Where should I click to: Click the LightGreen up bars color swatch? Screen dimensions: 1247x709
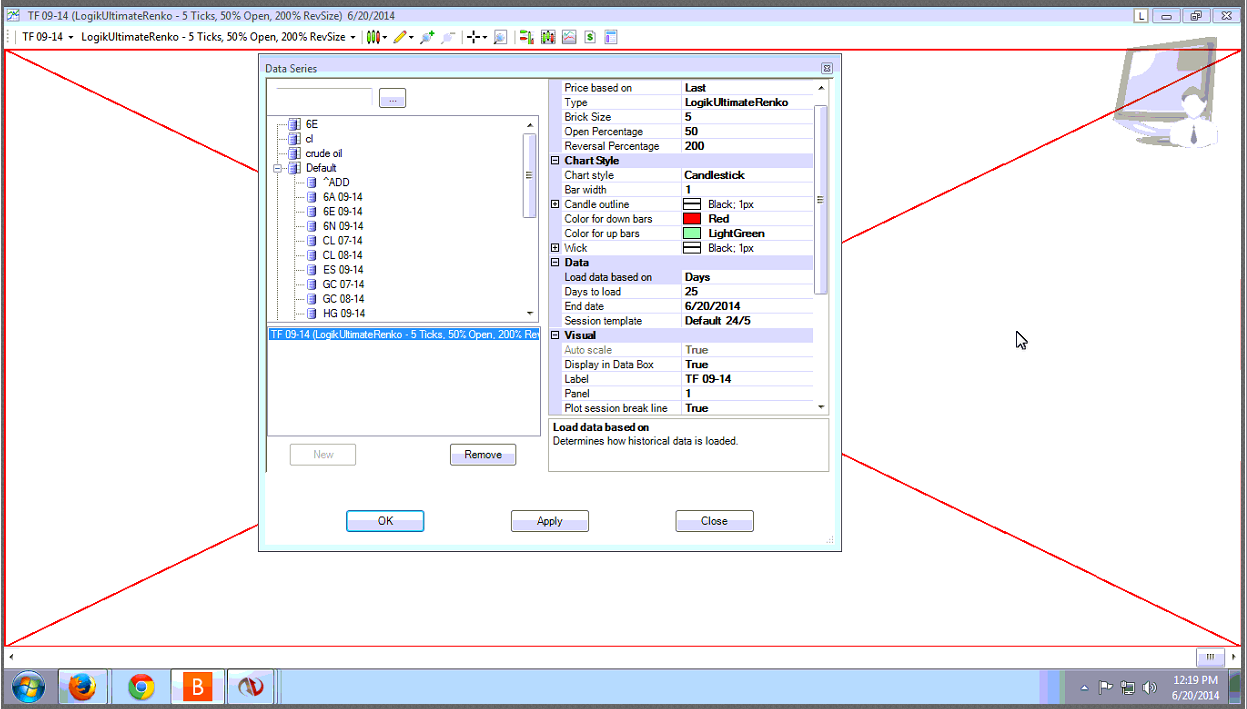point(691,233)
